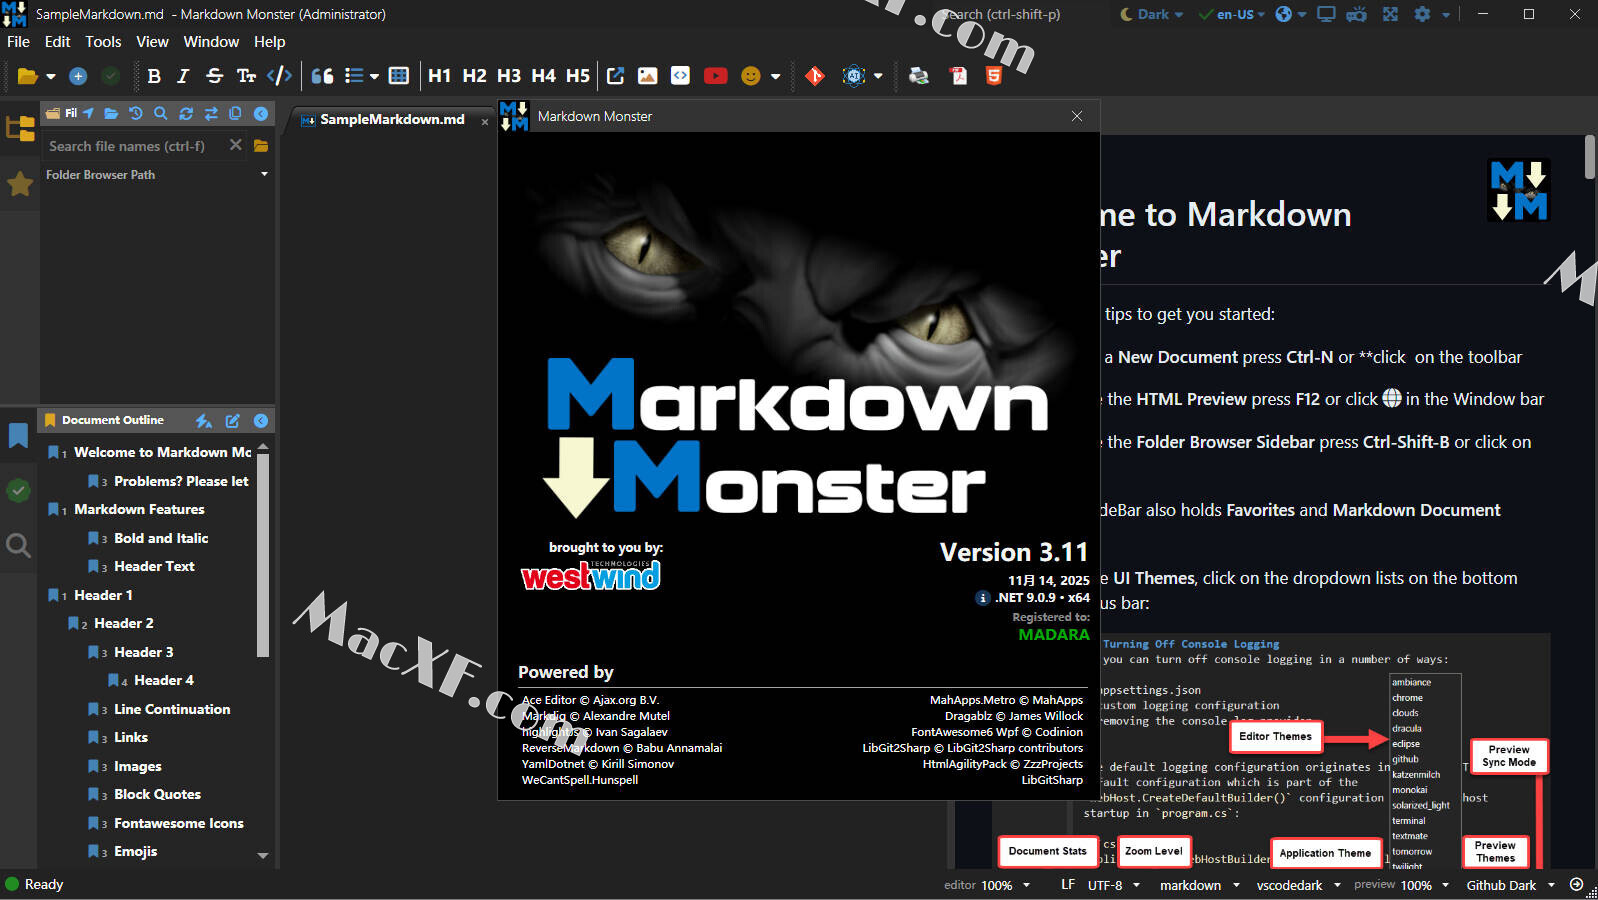The width and height of the screenshot is (1598, 900).
Task: Toggle the Dark theme mode switch
Action: pyautogui.click(x=1150, y=14)
